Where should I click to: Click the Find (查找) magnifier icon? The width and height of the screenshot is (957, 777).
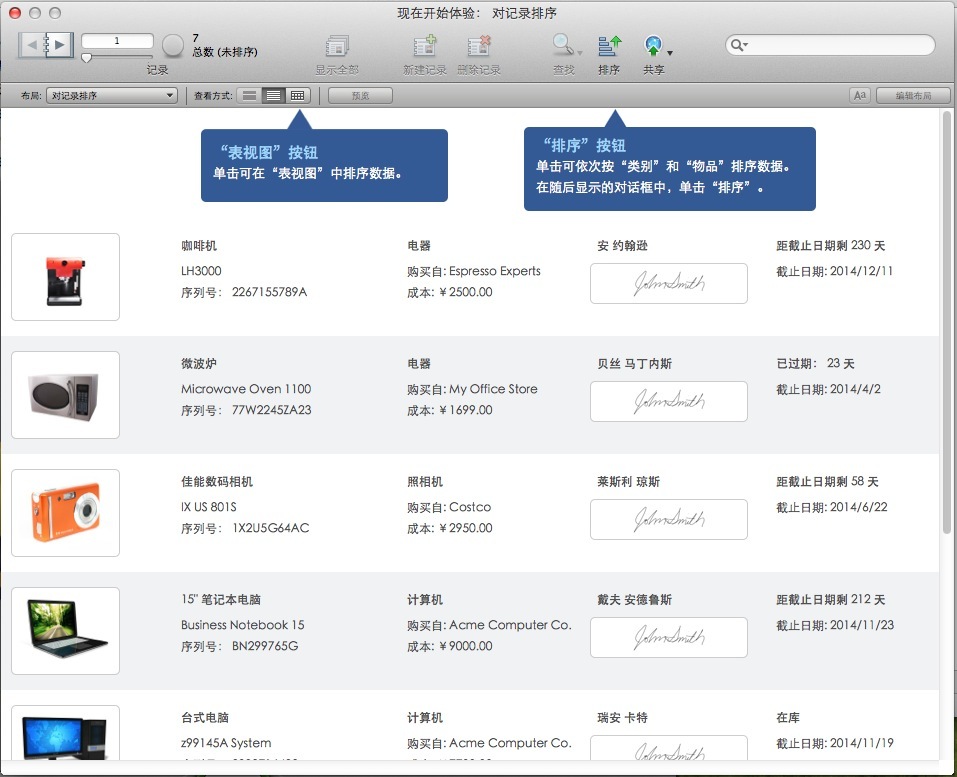pyautogui.click(x=563, y=45)
